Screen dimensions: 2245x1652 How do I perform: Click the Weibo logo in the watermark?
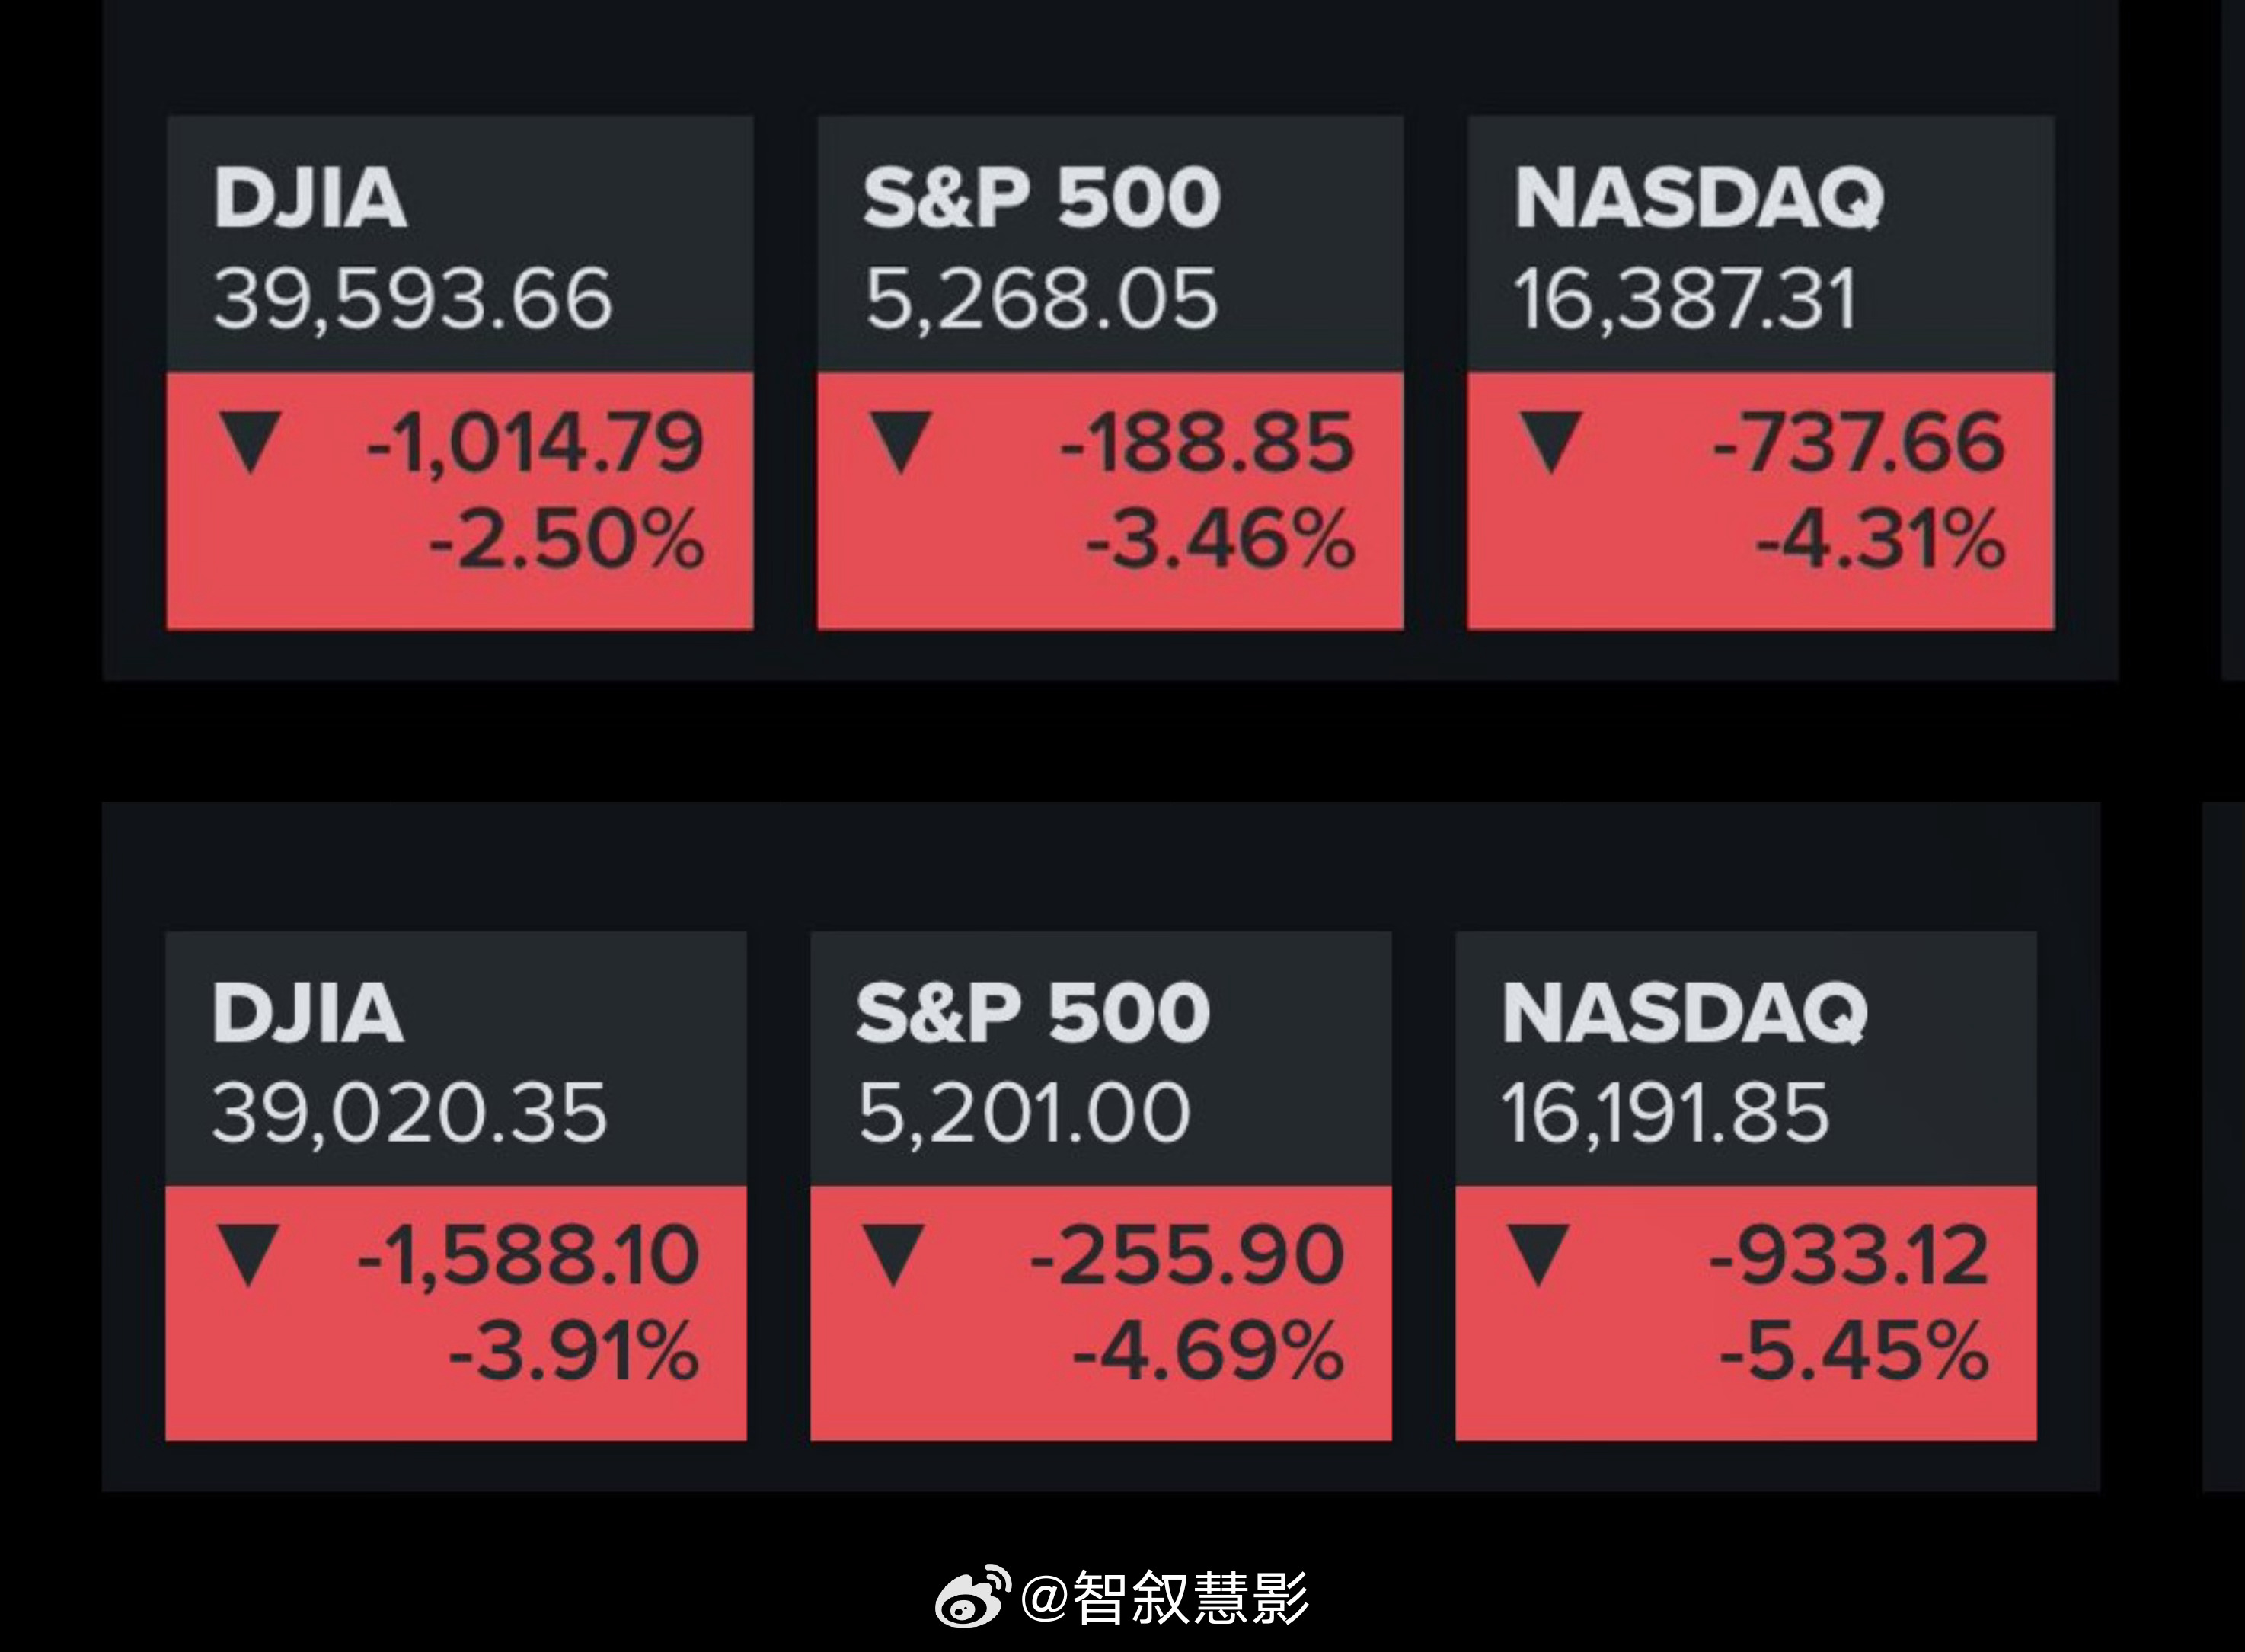coord(972,1598)
